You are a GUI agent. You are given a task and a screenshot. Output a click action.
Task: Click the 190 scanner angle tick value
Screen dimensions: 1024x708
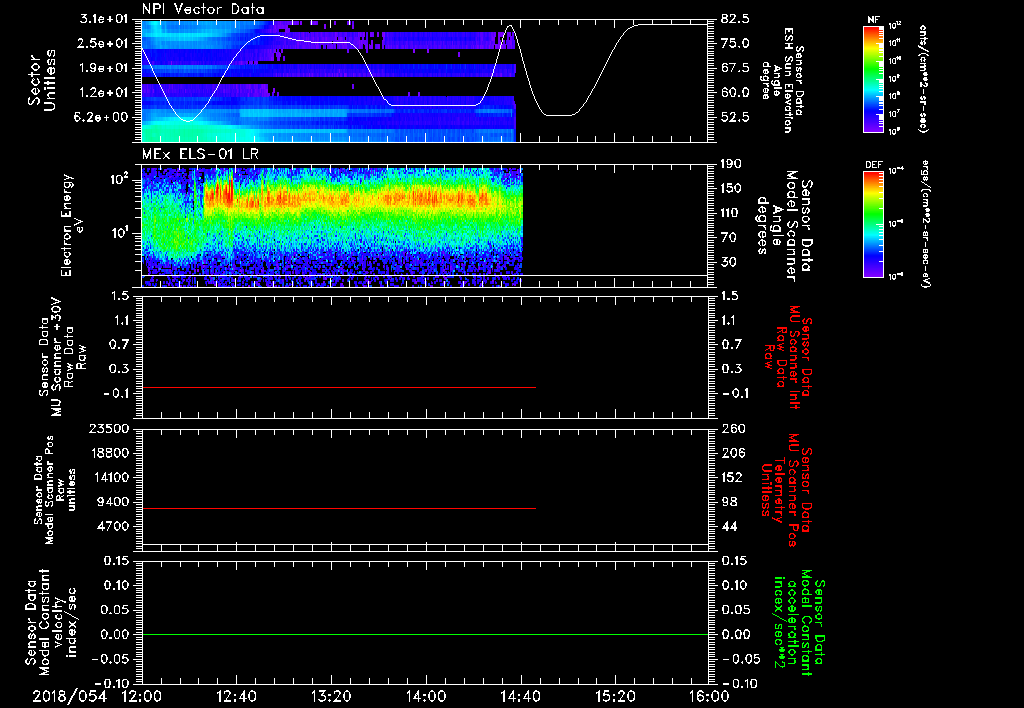(x=731, y=164)
